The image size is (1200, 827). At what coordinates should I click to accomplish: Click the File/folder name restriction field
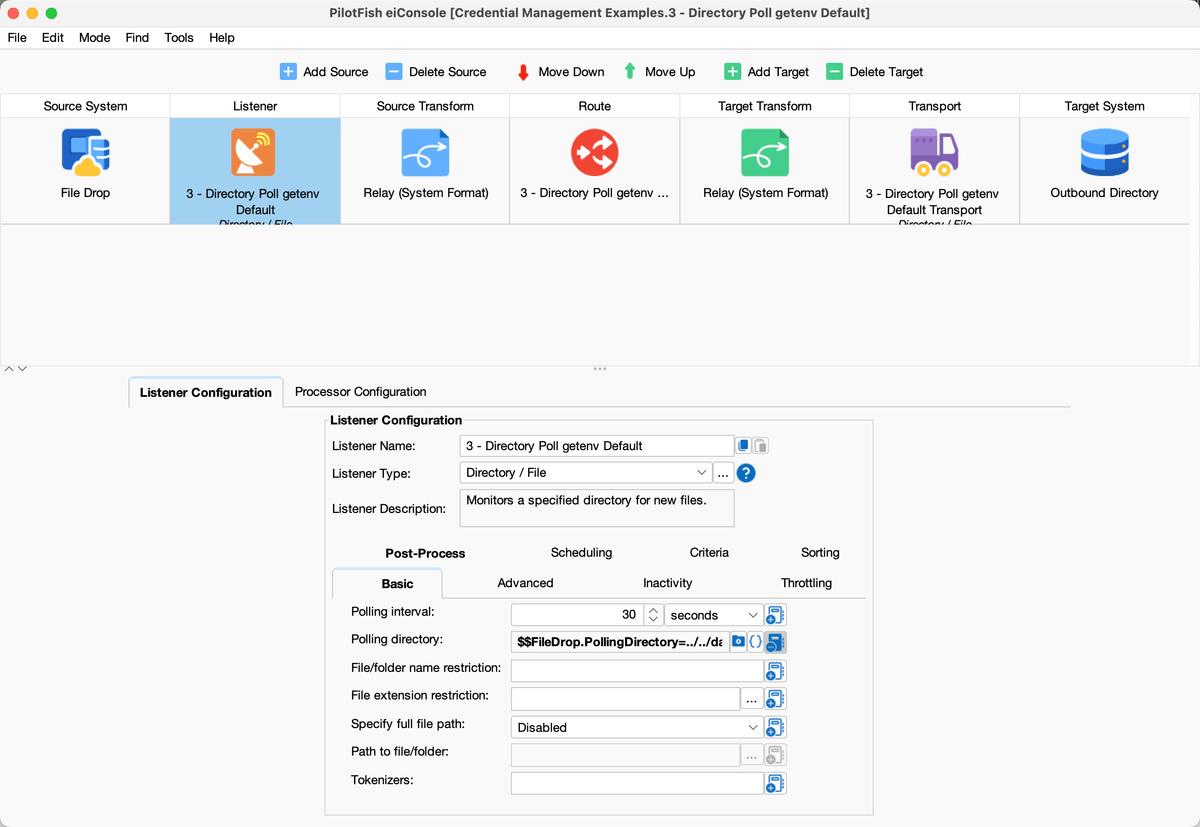637,671
